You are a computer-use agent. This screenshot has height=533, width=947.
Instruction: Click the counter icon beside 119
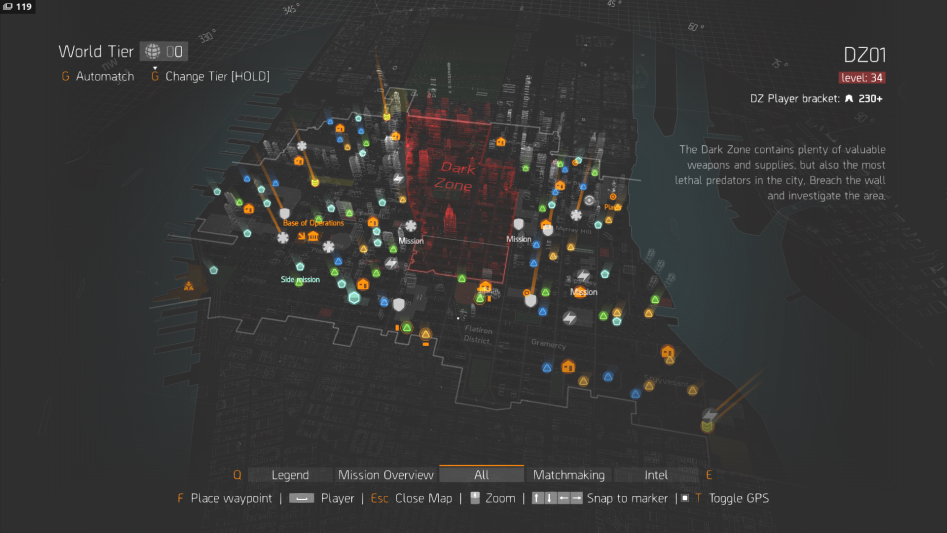[x=8, y=7]
